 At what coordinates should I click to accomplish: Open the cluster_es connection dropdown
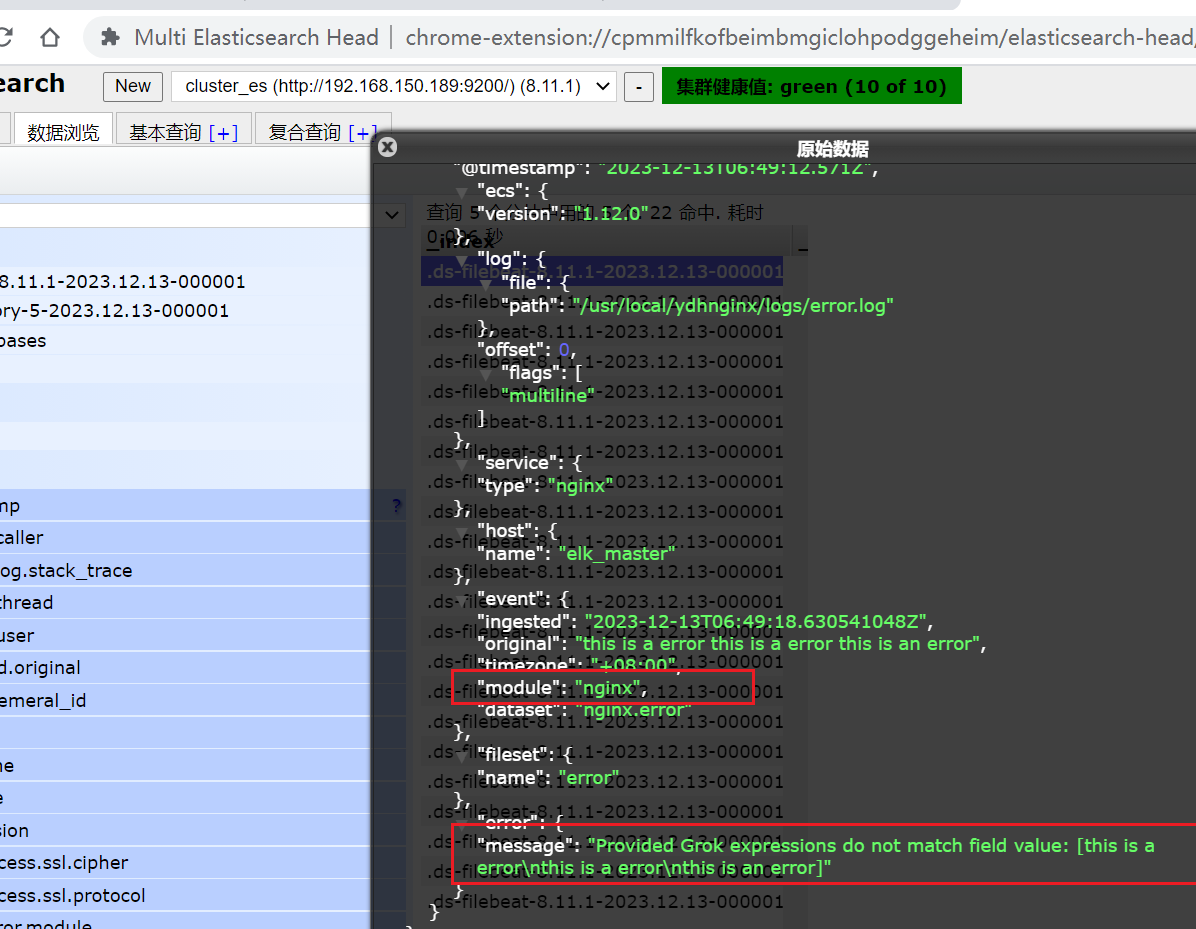coord(394,86)
